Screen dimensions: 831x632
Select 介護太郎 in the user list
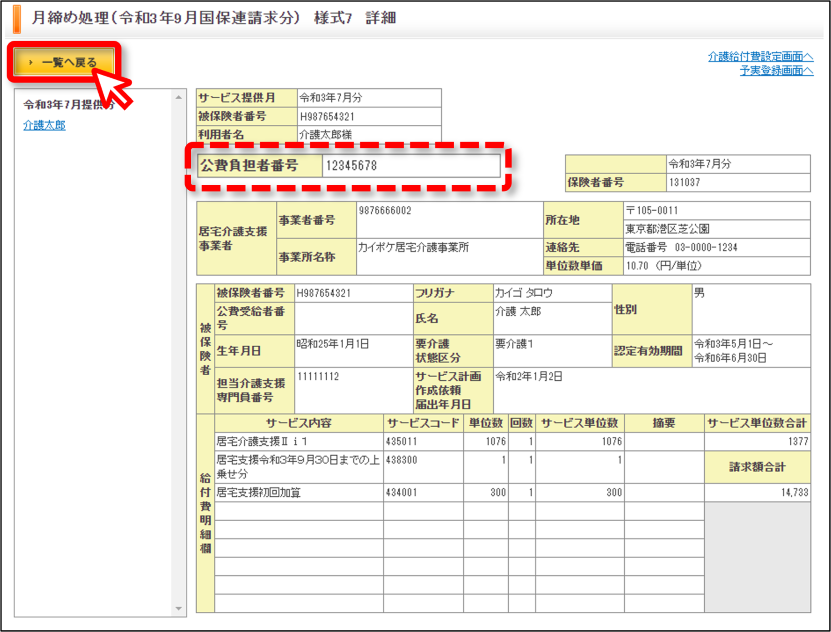pos(45,125)
